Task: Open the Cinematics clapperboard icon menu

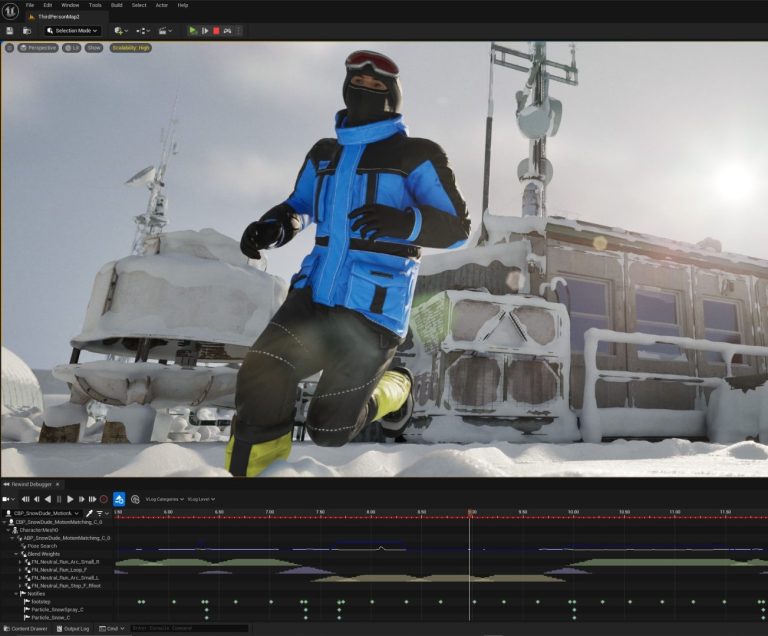Action: coord(165,31)
